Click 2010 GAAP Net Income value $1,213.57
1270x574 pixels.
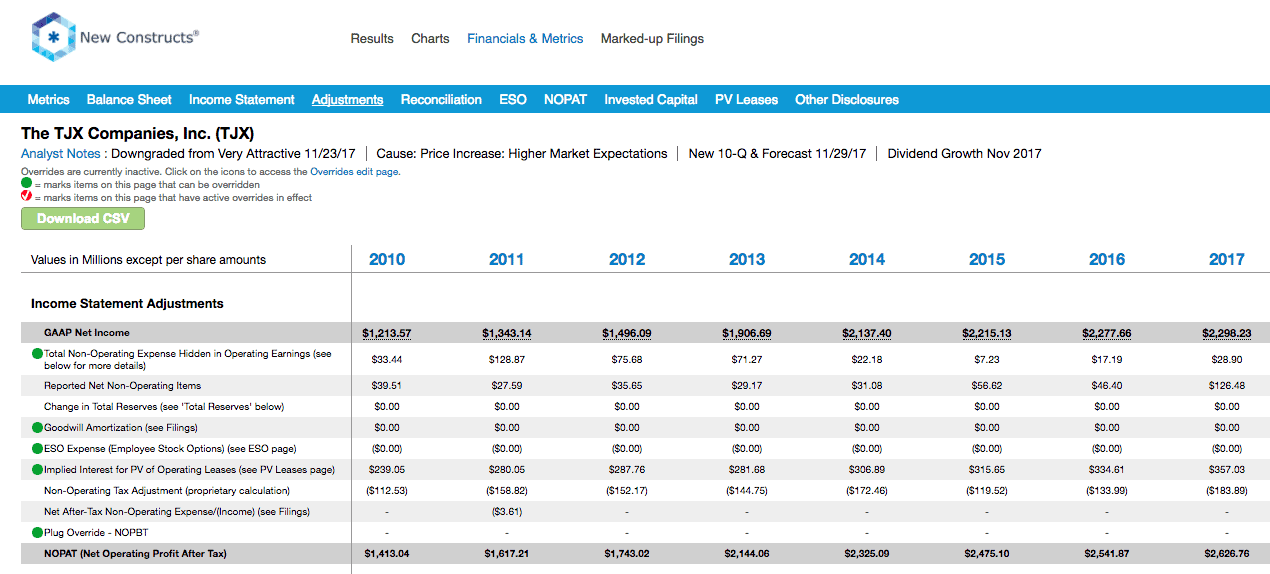[387, 333]
